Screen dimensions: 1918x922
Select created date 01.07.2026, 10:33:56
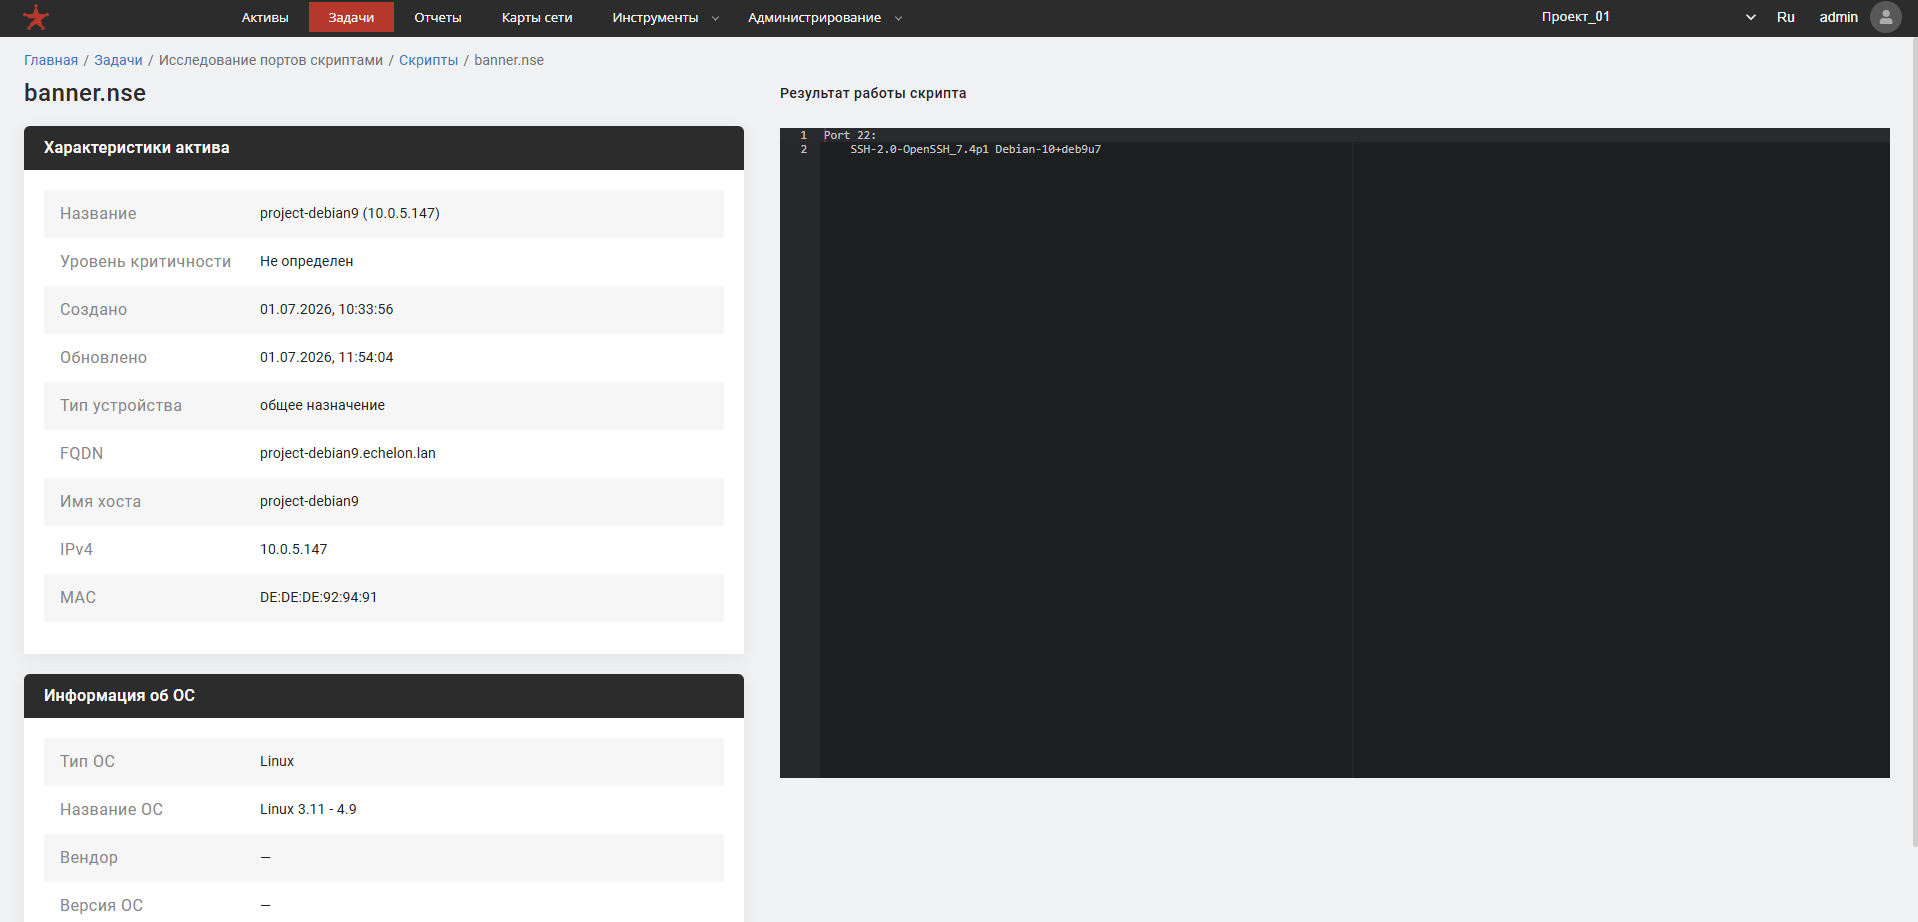pyautogui.click(x=326, y=309)
